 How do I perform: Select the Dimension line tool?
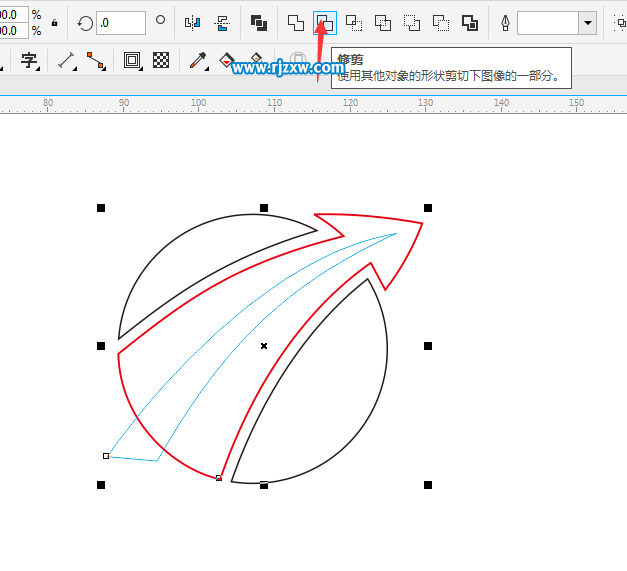[67, 60]
